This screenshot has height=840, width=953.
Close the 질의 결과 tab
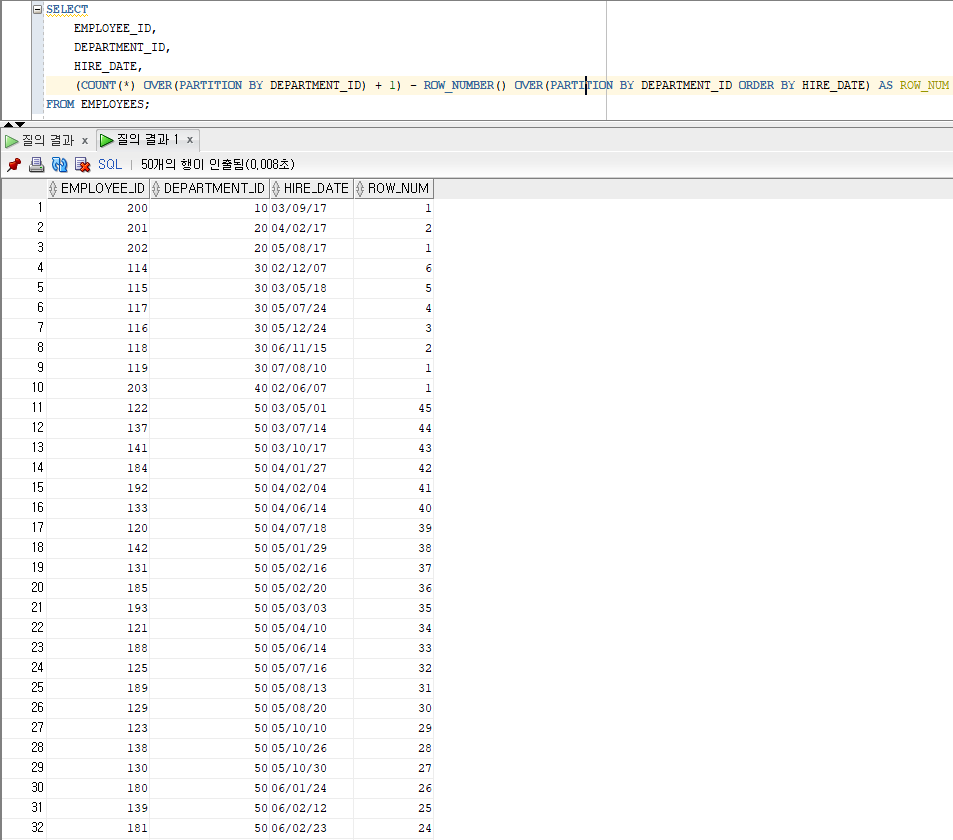(84, 140)
